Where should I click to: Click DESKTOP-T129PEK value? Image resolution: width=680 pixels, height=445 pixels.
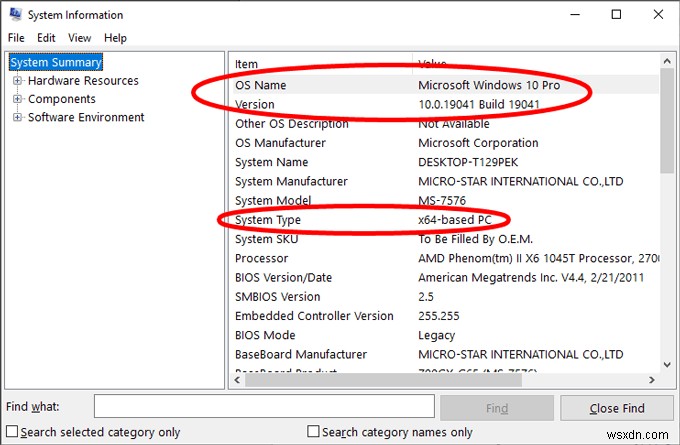tap(468, 162)
